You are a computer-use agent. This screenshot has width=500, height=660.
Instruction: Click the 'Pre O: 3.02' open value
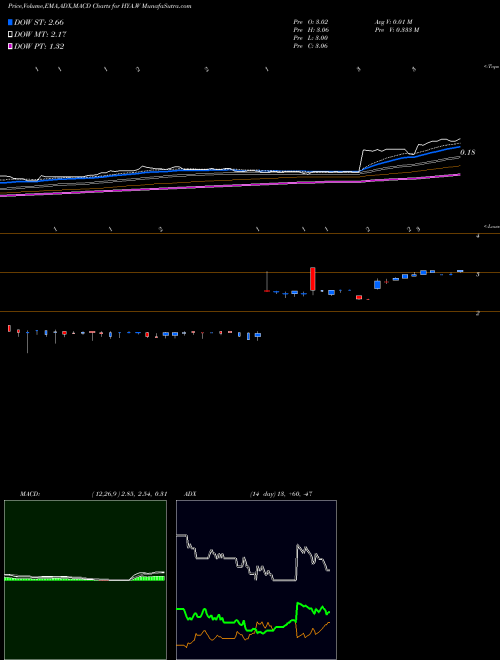(x=311, y=22)
